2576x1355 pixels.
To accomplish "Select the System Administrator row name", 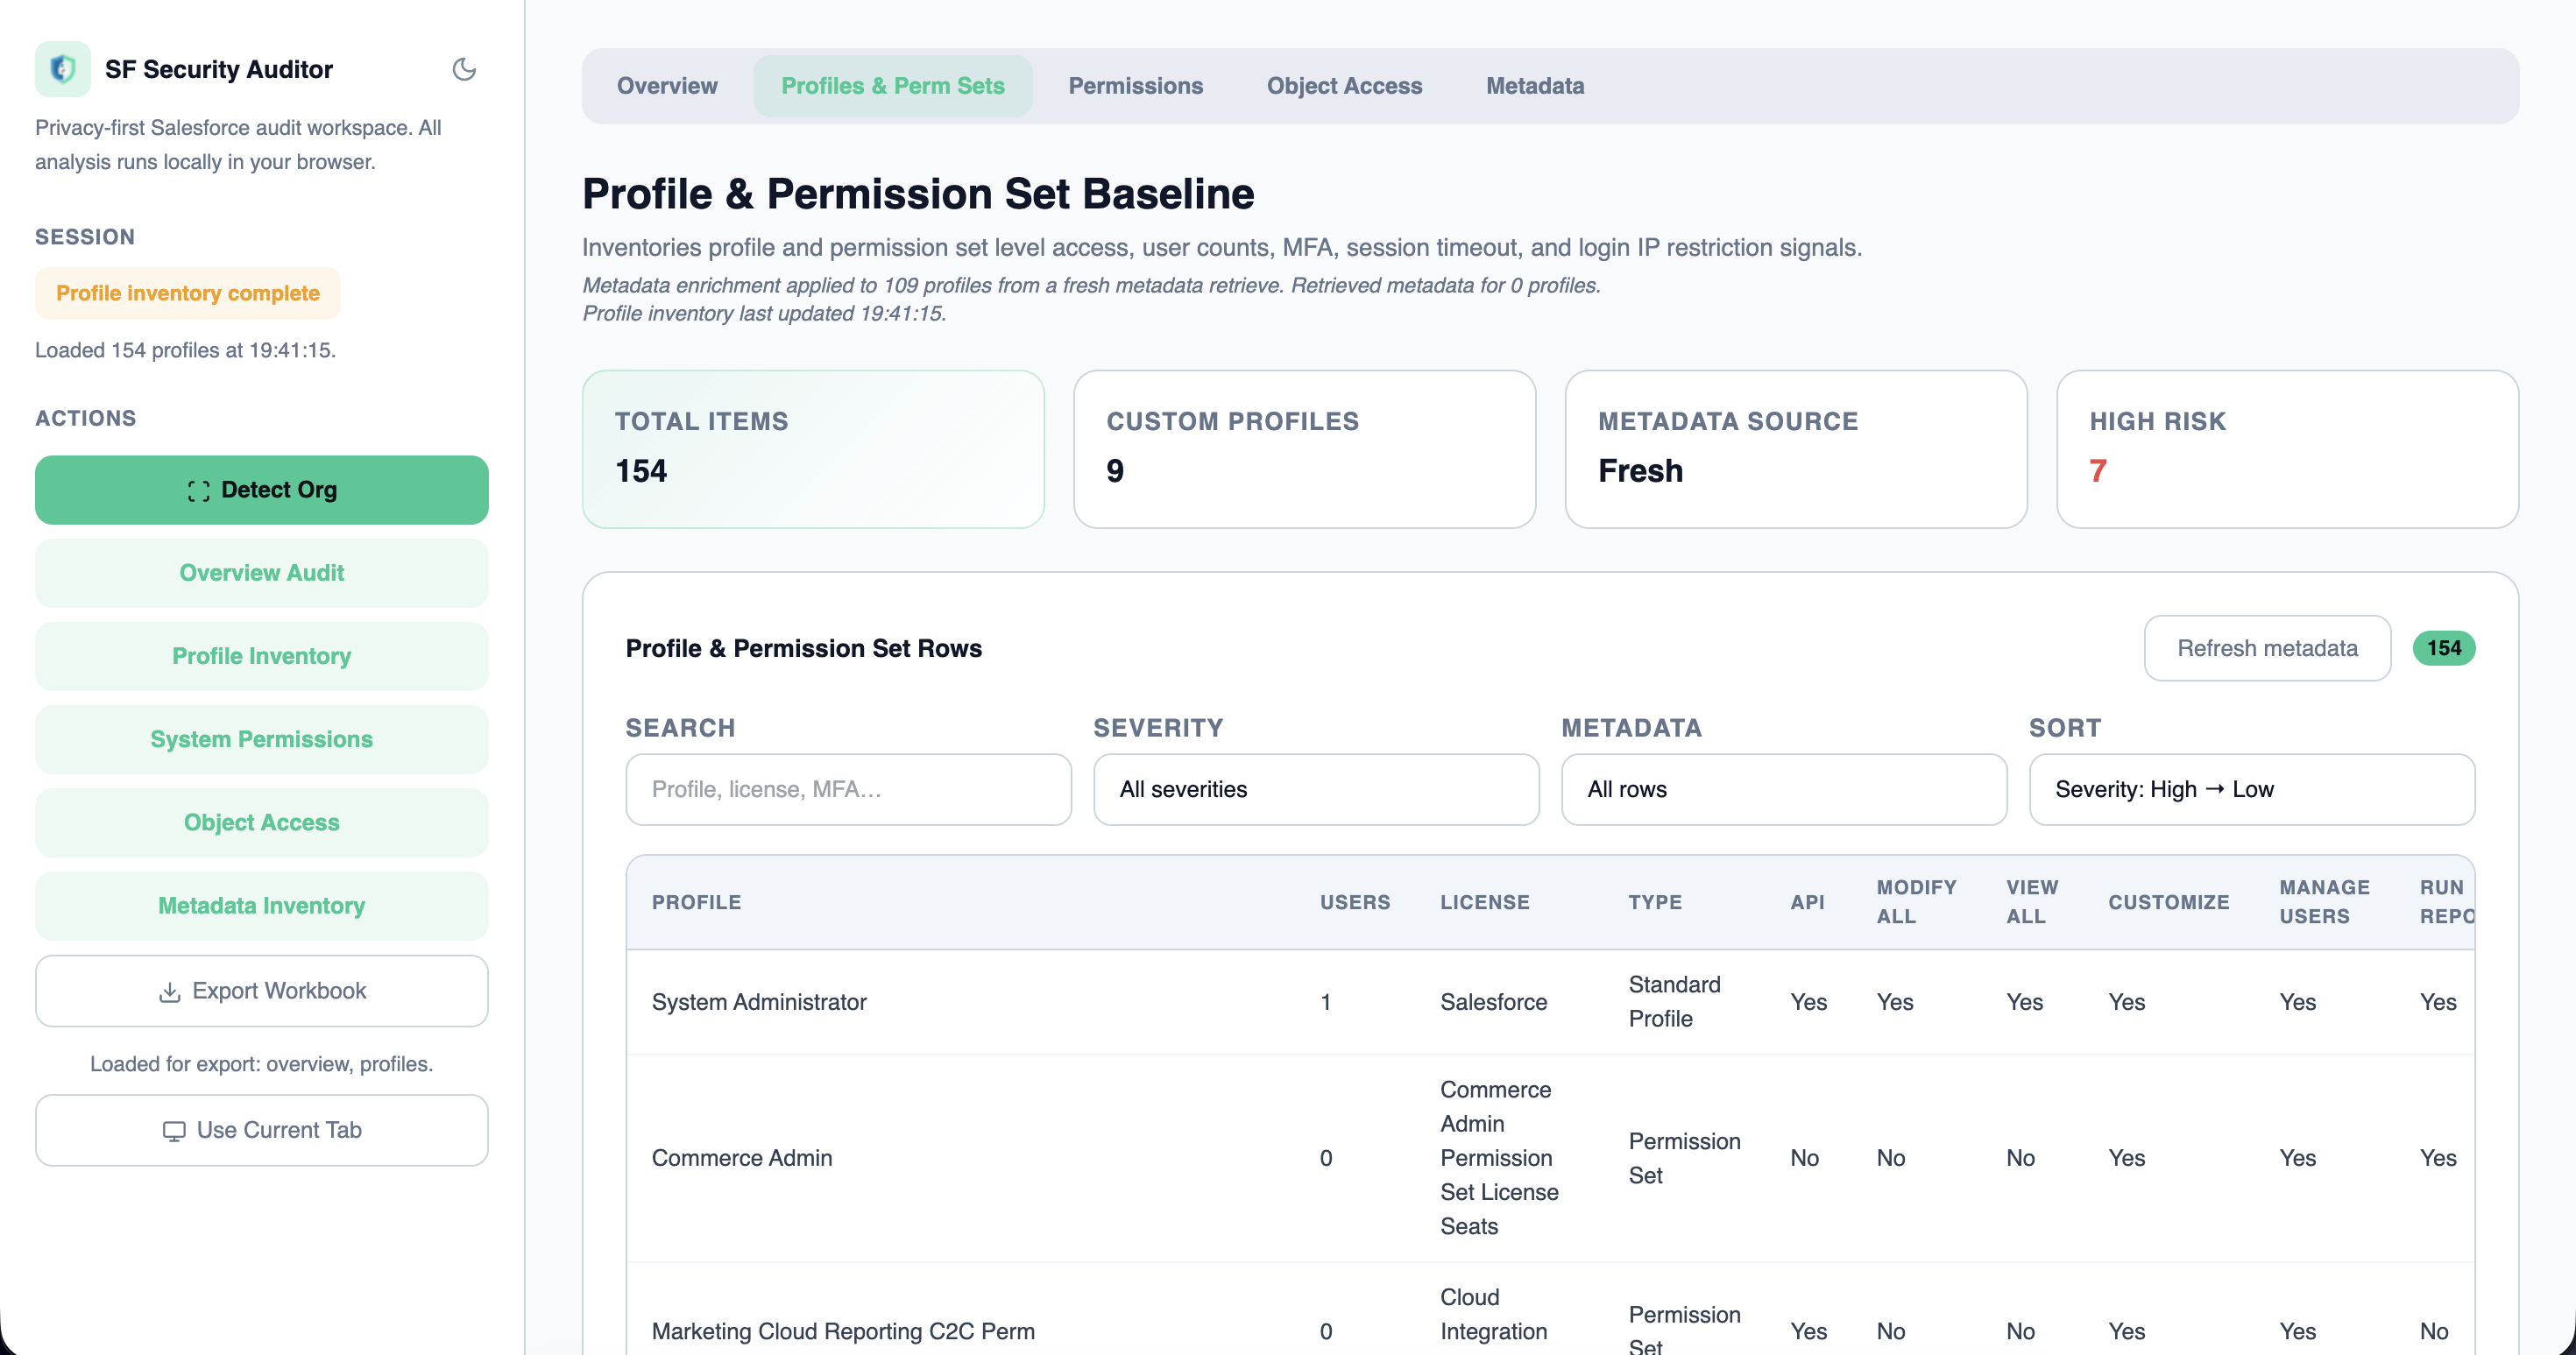I will coord(759,1002).
